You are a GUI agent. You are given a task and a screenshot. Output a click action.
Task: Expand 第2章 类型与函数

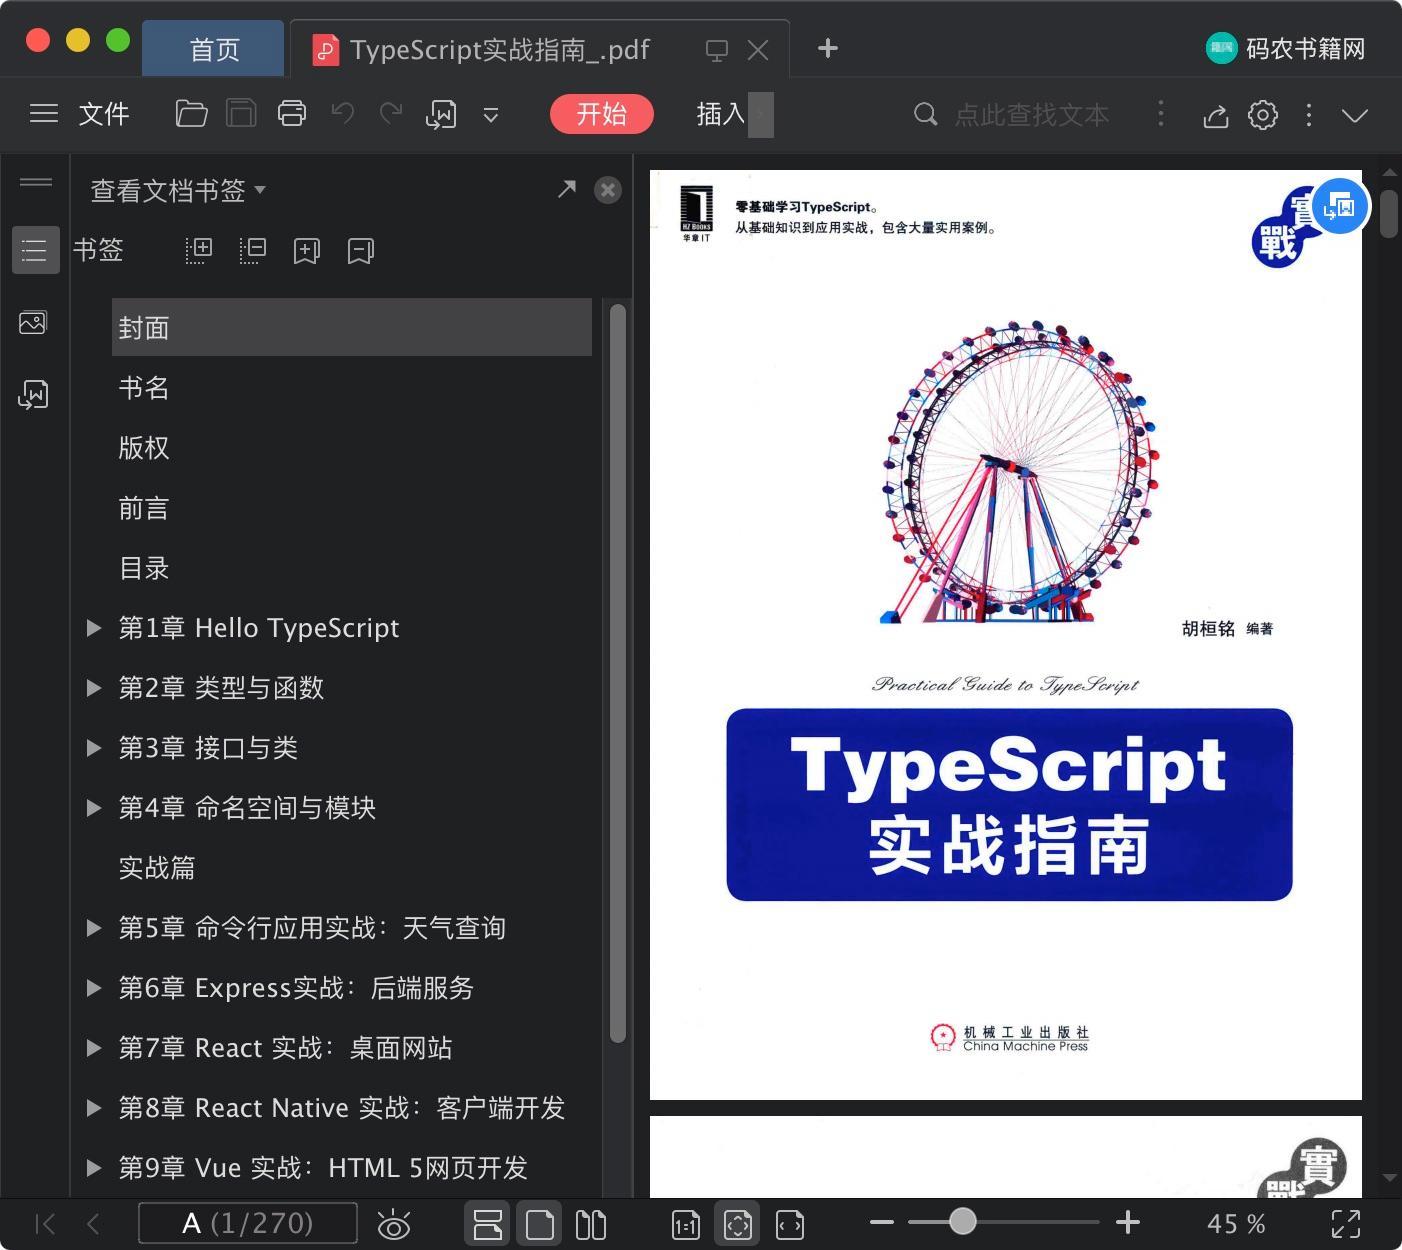pyautogui.click(x=94, y=688)
